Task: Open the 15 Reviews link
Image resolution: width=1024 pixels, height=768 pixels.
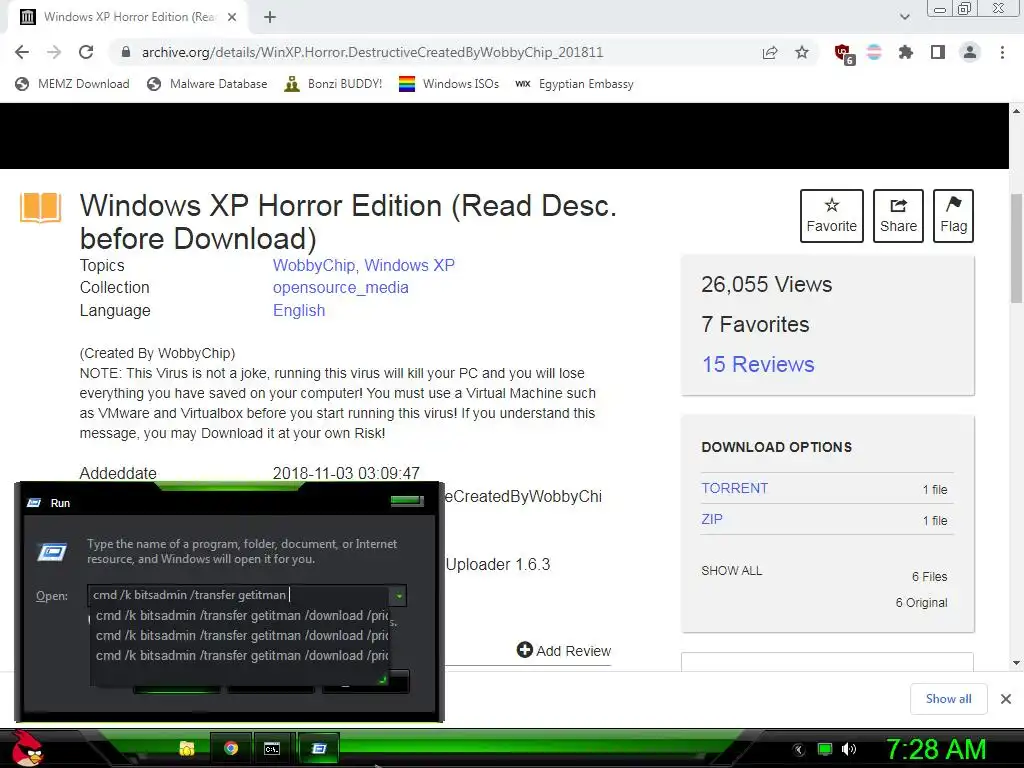Action: pos(758,364)
